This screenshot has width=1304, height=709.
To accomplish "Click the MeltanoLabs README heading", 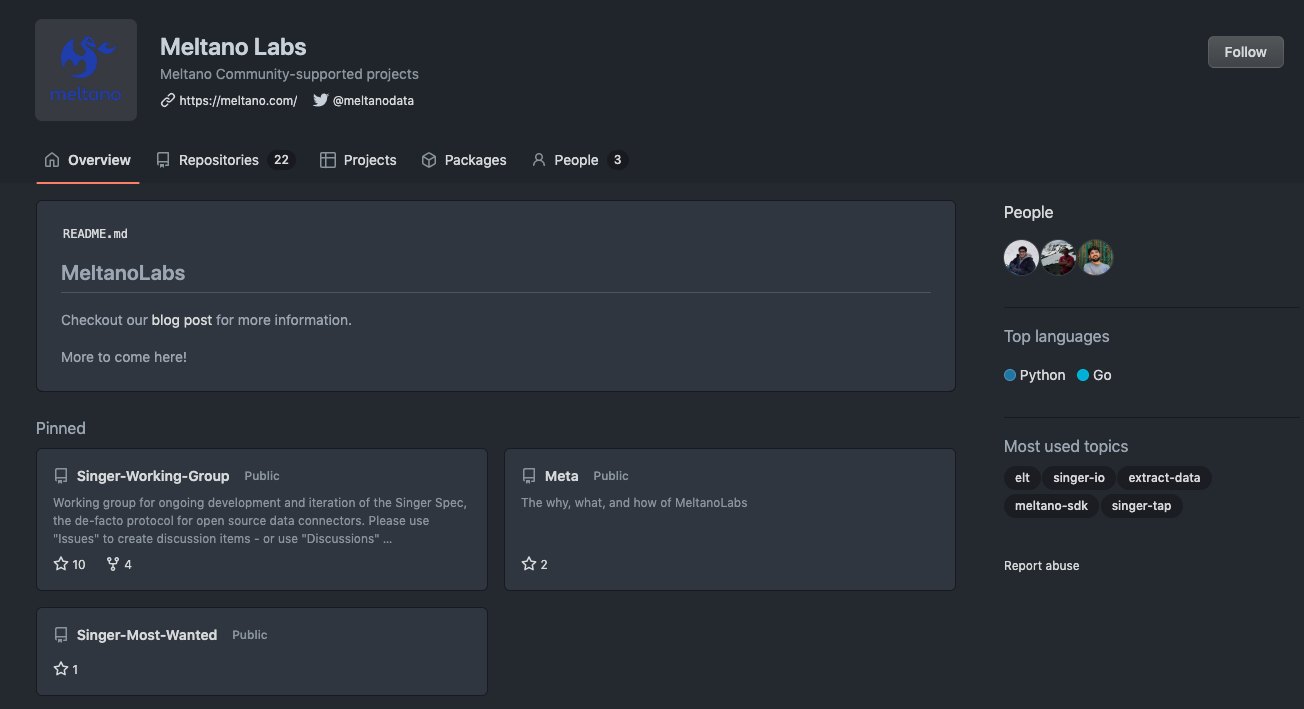I will point(123,273).
